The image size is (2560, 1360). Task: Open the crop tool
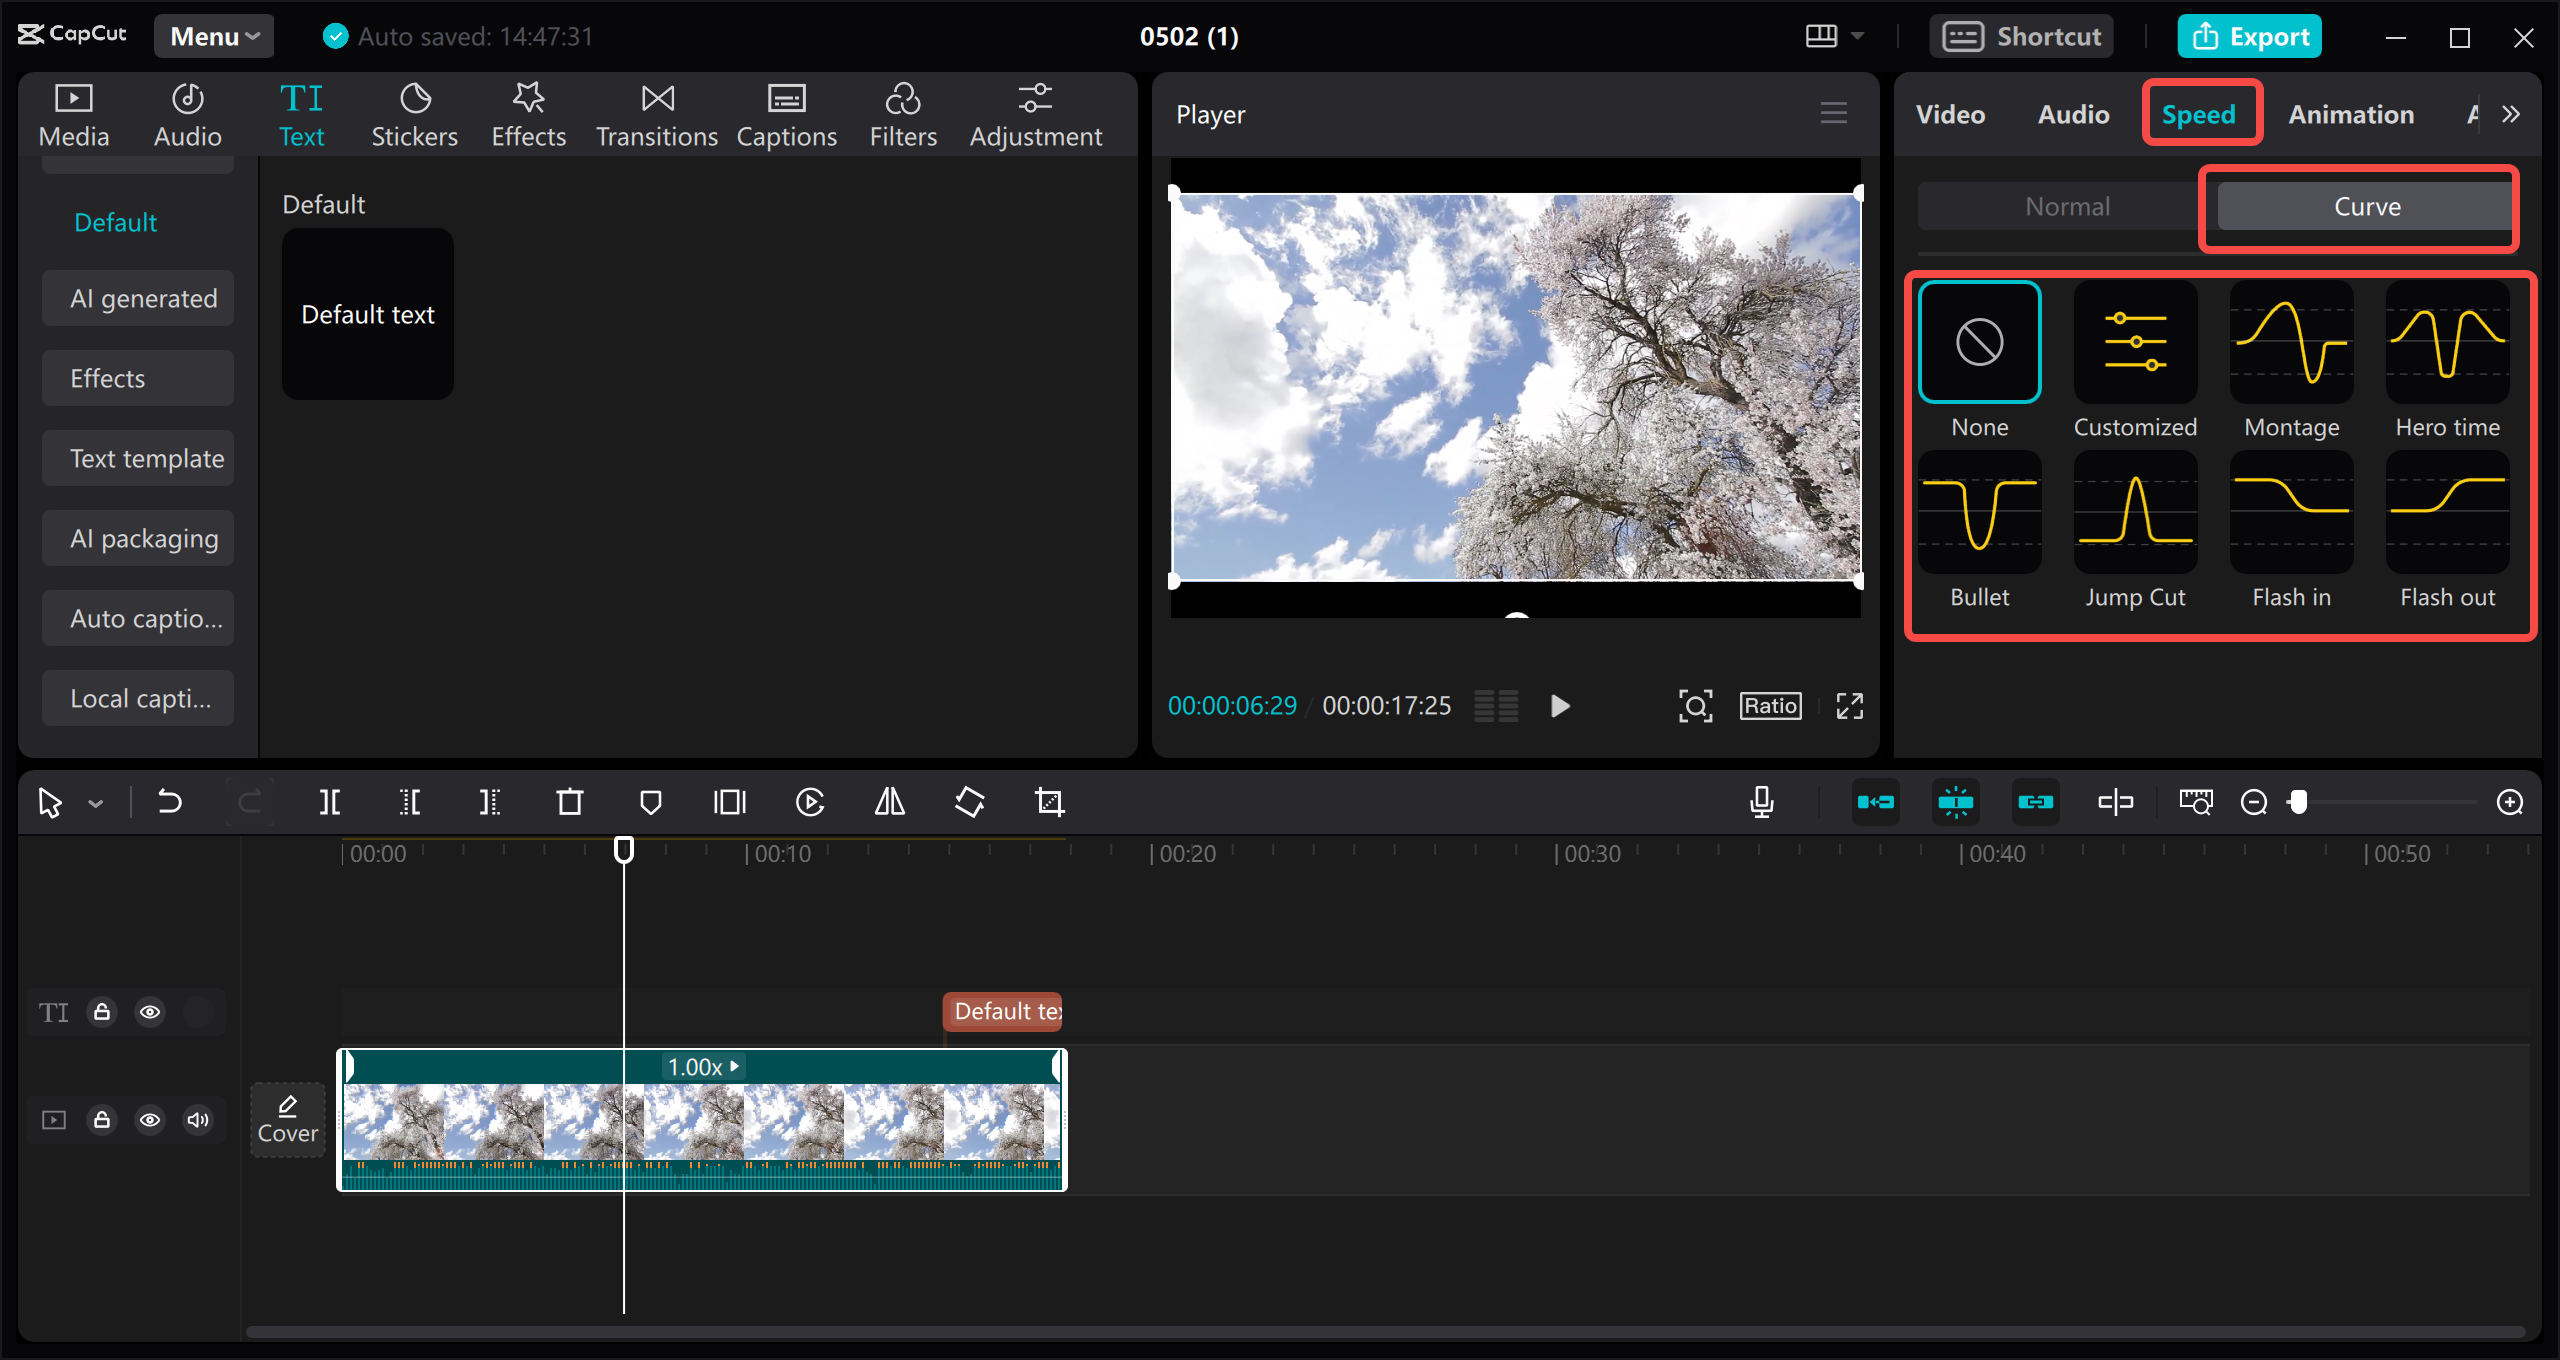1048,801
